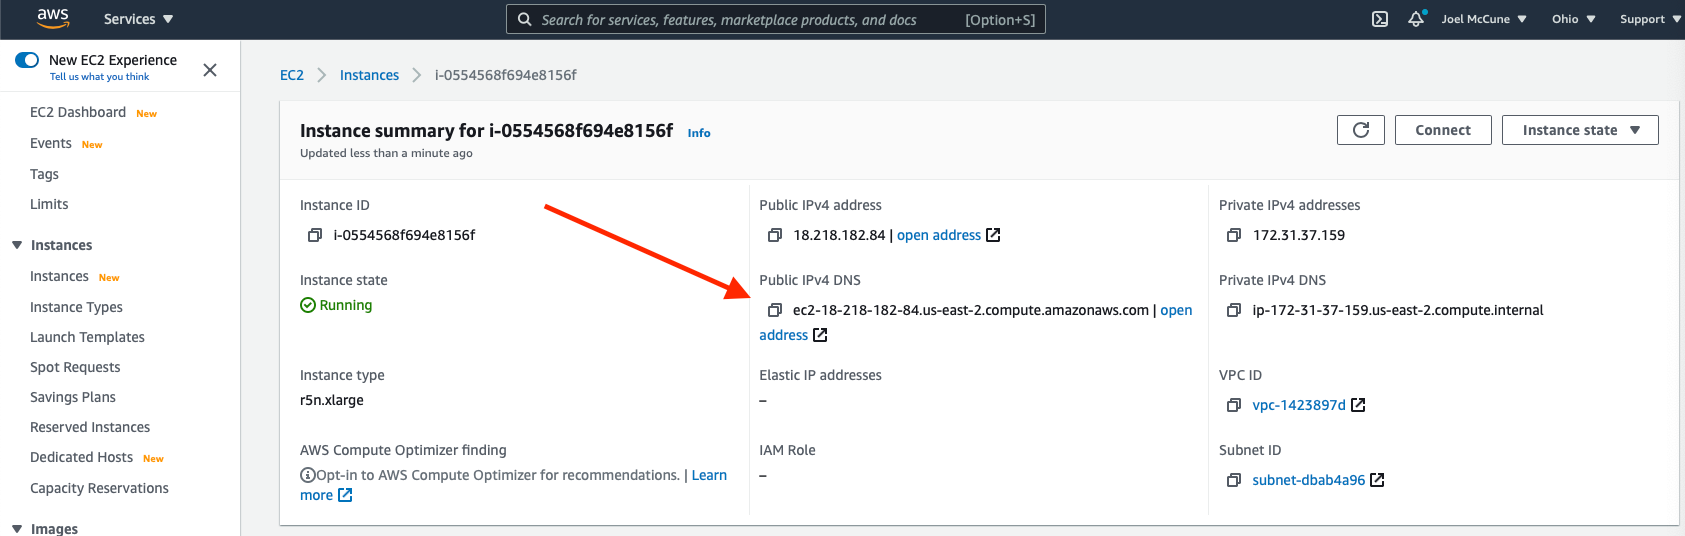The image size is (1685, 536).
Task: Open Spot Requests in sidebar
Action: (x=75, y=367)
